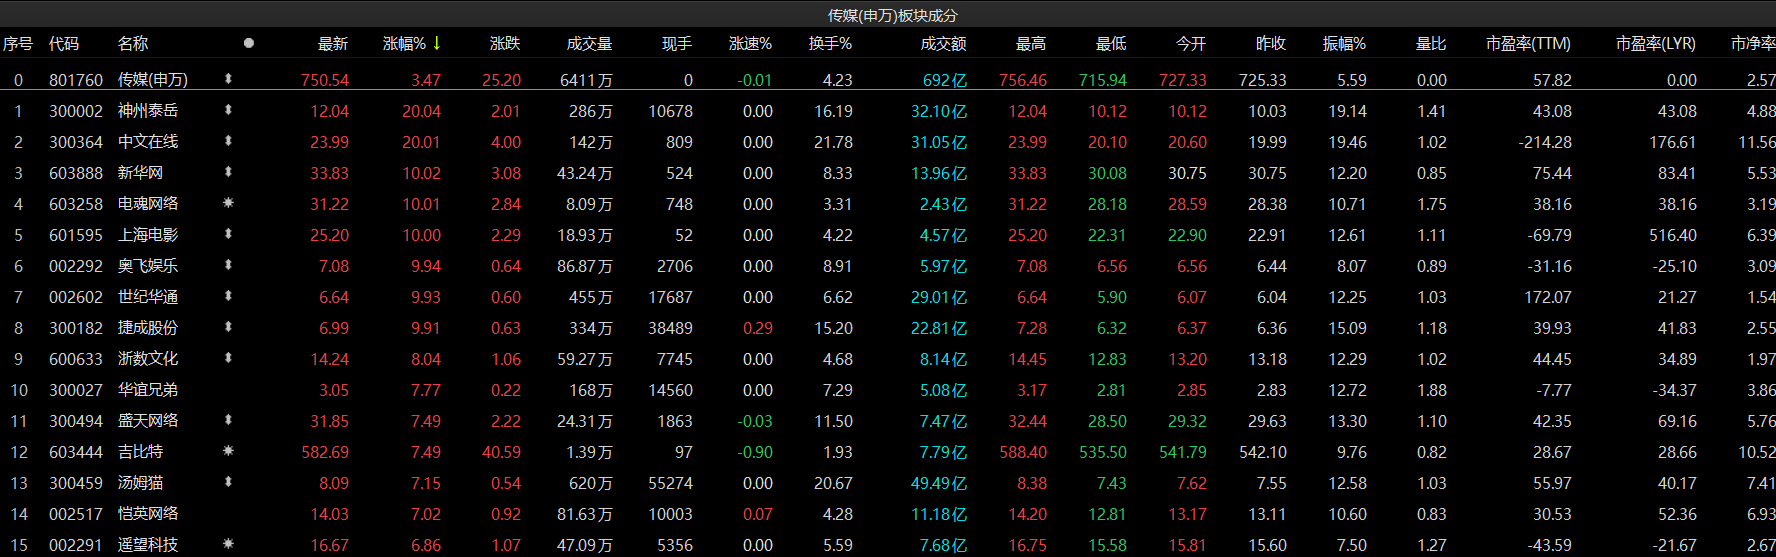1776x557 pixels.
Task: Sort by the 市盈率(LYR) column header
Action: [x=1656, y=44]
